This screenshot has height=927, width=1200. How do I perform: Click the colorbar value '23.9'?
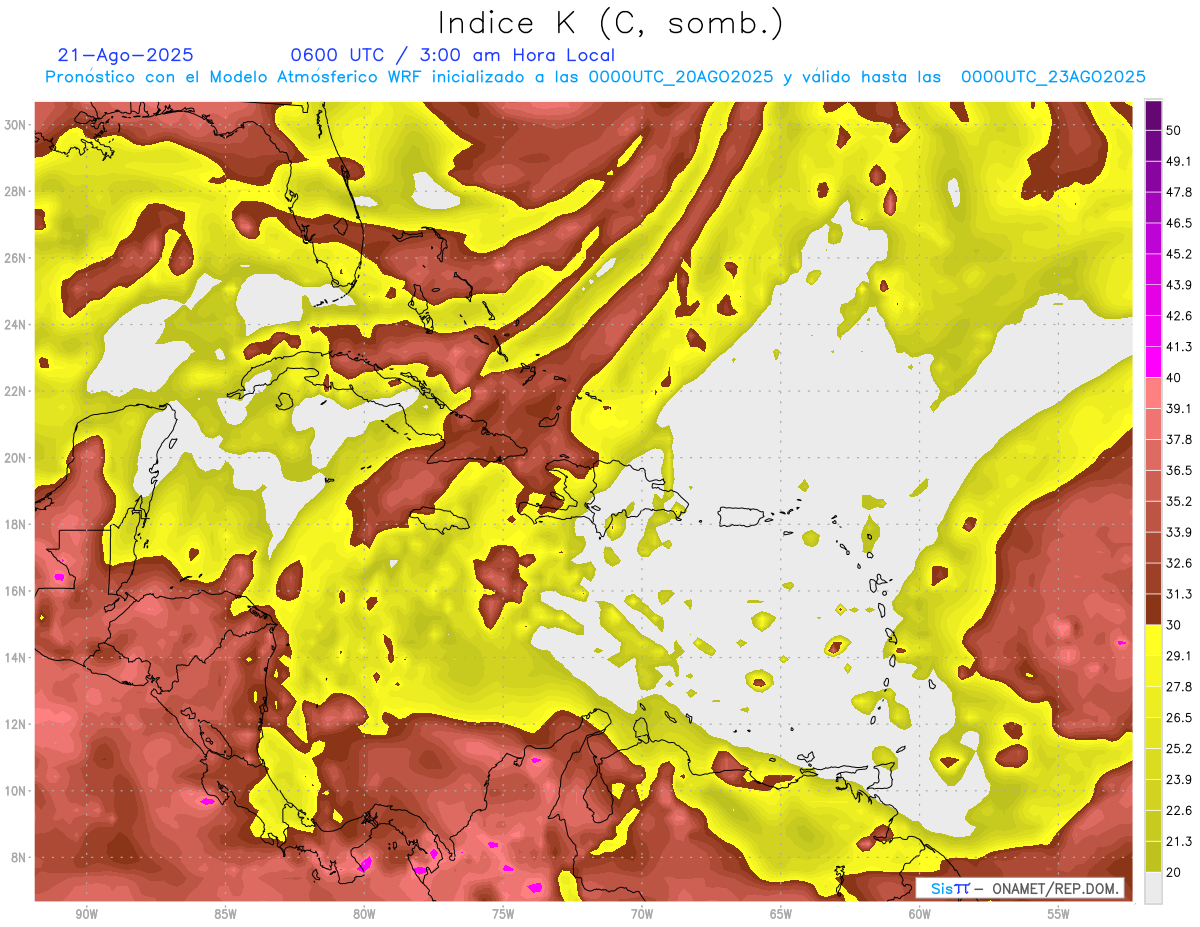1178,779
